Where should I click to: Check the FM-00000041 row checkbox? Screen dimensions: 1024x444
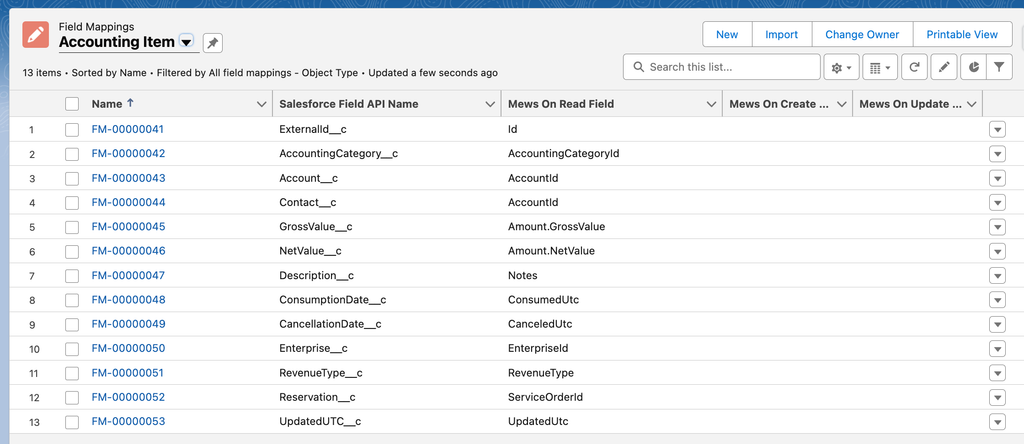72,130
